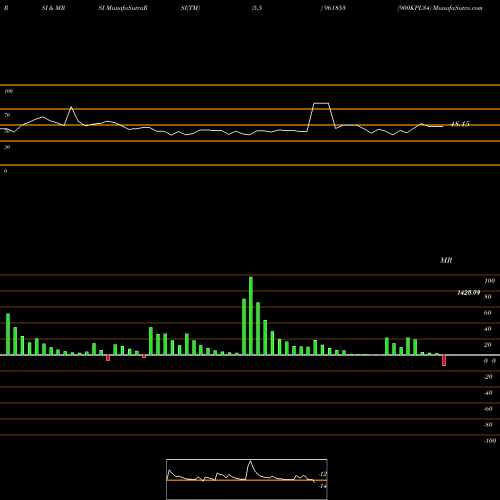
Task: Click the flat-topped RSI peak
Action: coord(321,103)
